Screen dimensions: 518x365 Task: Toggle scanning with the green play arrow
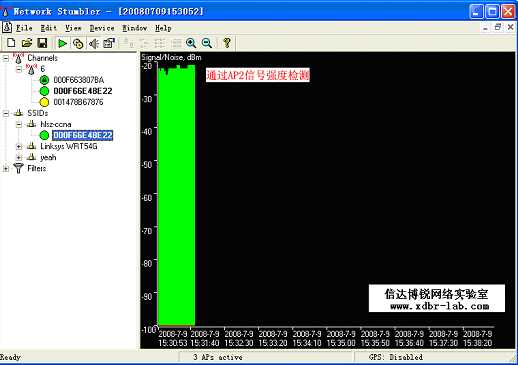coord(62,43)
